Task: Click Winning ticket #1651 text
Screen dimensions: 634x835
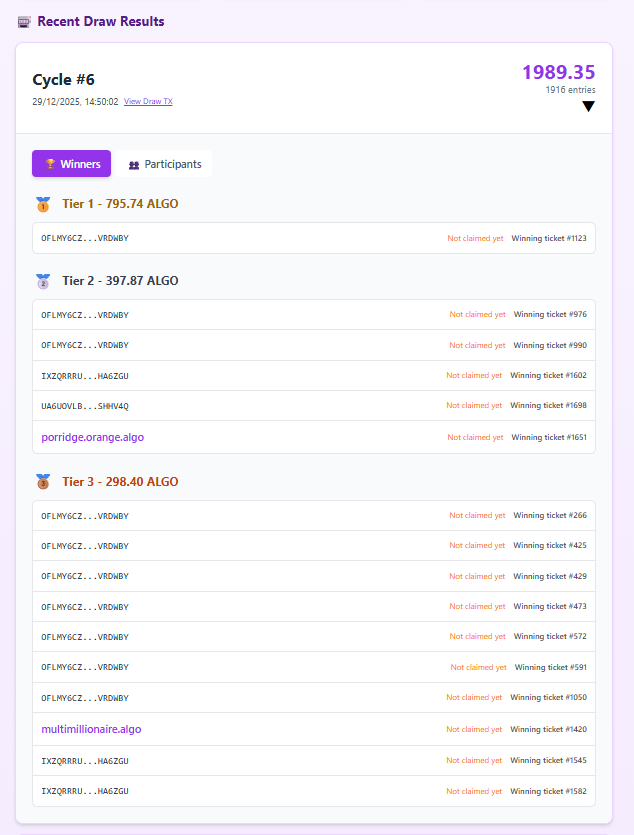Action: tap(549, 437)
